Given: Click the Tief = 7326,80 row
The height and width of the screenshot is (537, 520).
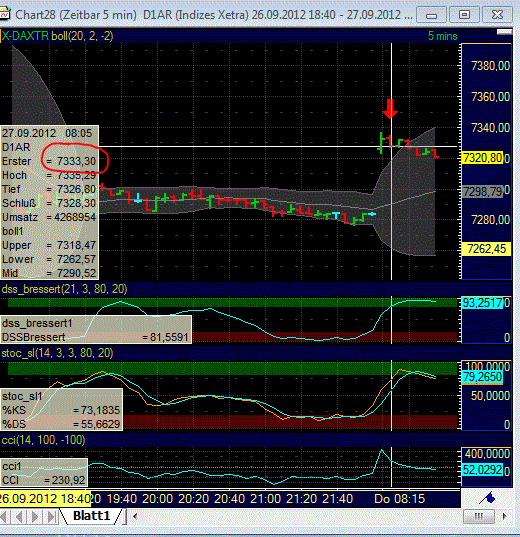Looking at the screenshot, I should [x=49, y=189].
